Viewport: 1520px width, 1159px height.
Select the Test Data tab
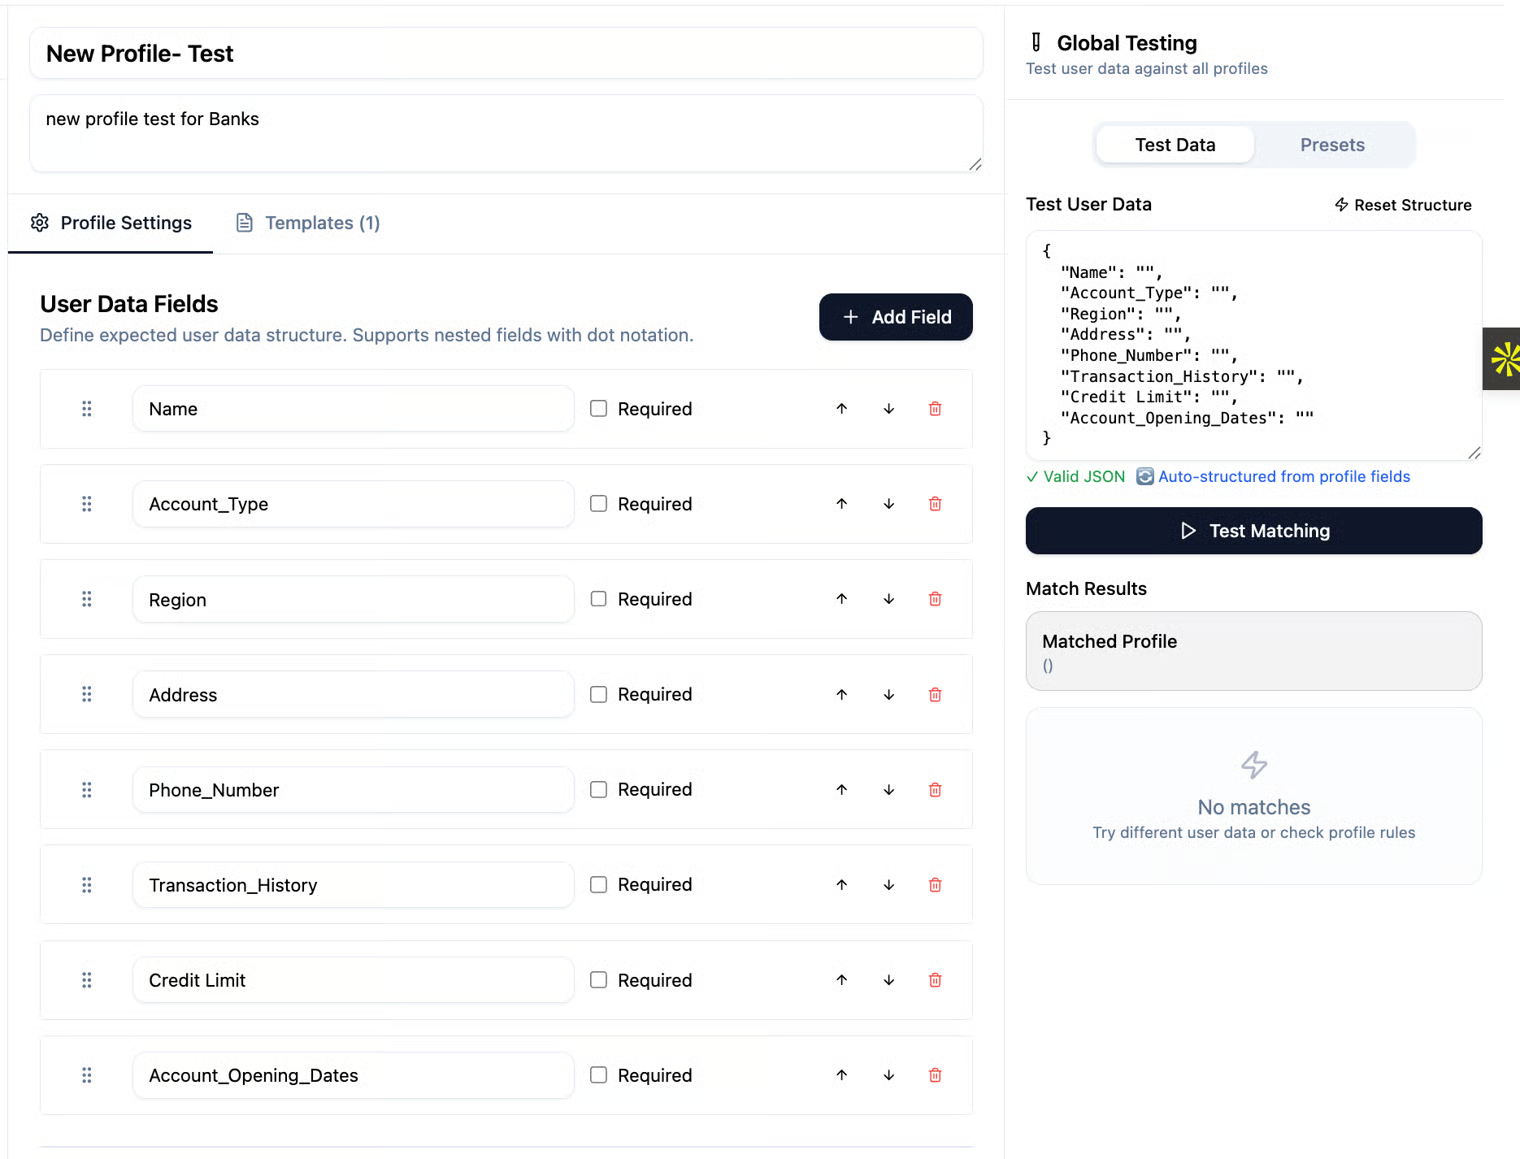point(1175,145)
